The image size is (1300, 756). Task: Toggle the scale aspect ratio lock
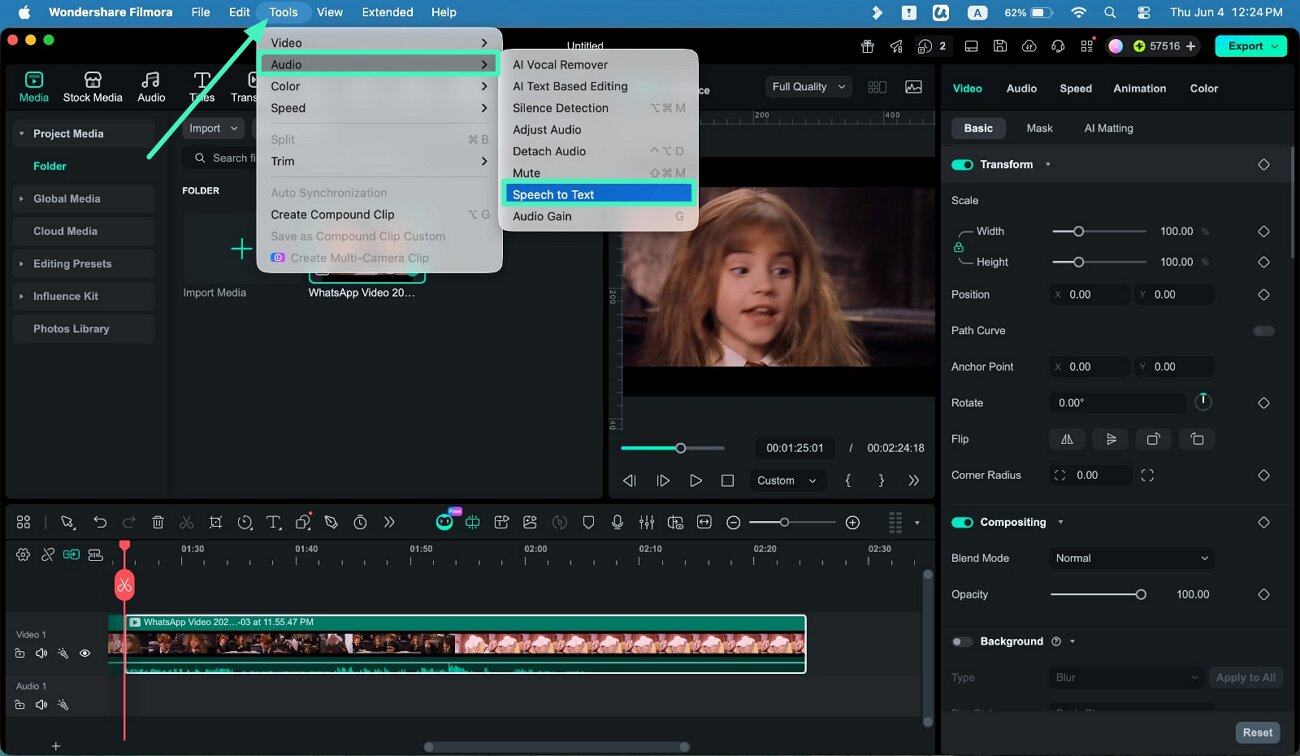tap(959, 247)
